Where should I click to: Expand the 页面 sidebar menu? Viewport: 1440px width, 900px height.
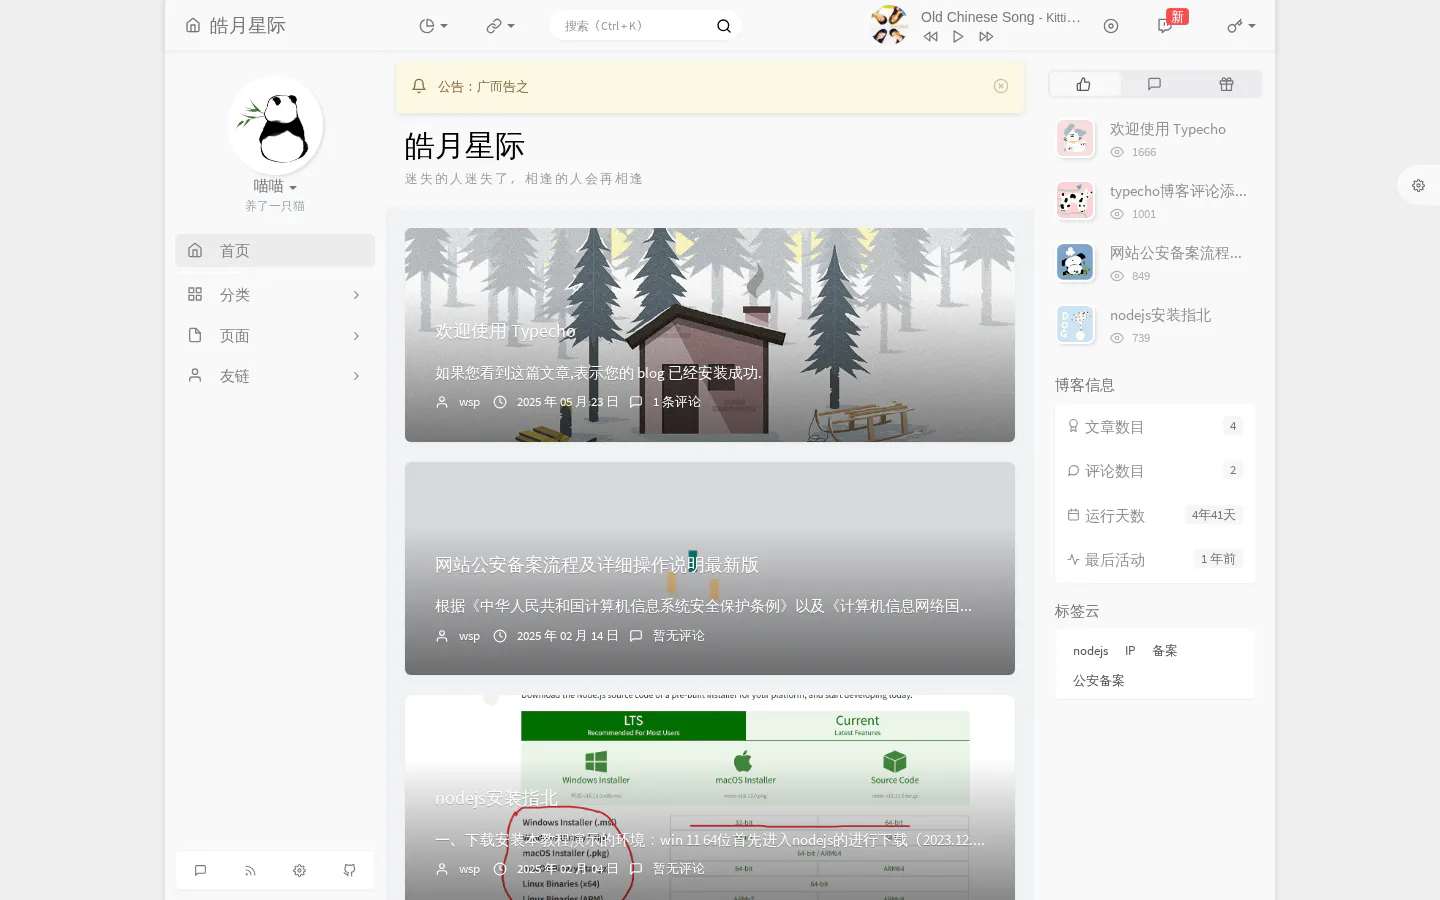click(275, 336)
